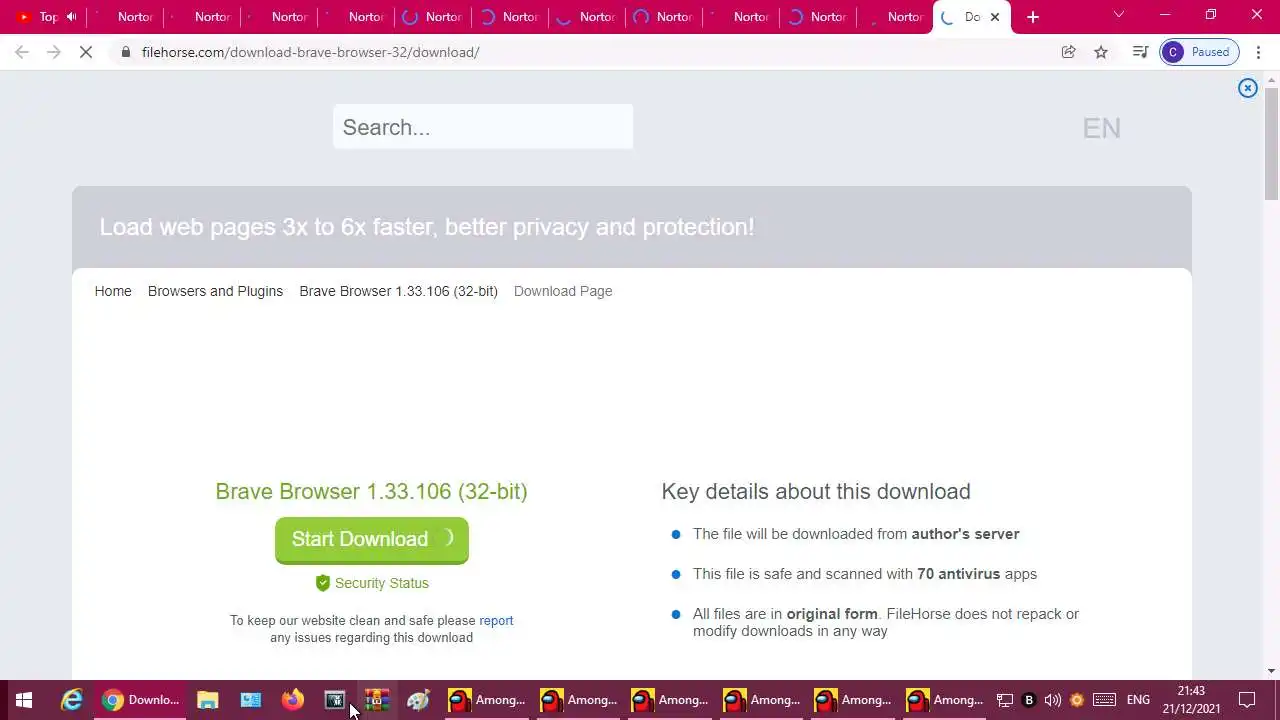Click the page vertical scrollbar thumb

(1272, 144)
